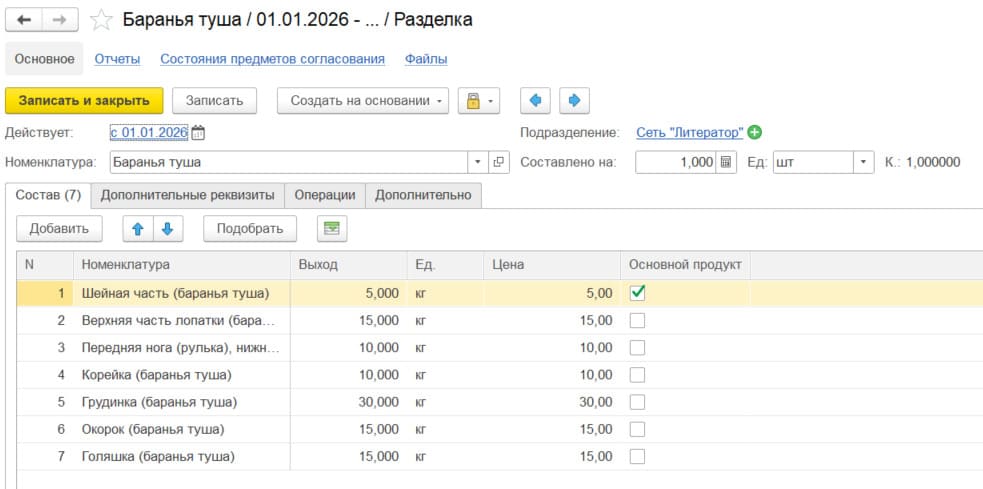Check Основной продукт for Корейка row
Screen dimensions: 983x489
637,375
